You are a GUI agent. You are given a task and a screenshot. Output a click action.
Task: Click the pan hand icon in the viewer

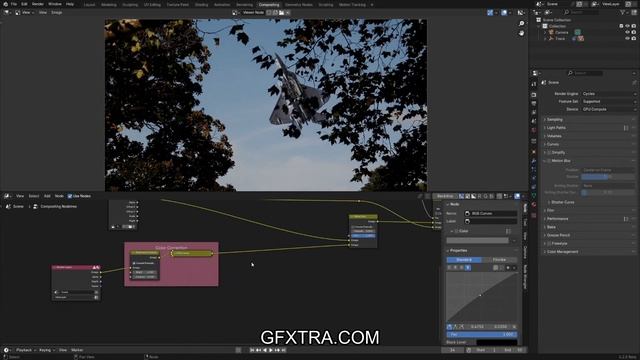[x=521, y=33]
